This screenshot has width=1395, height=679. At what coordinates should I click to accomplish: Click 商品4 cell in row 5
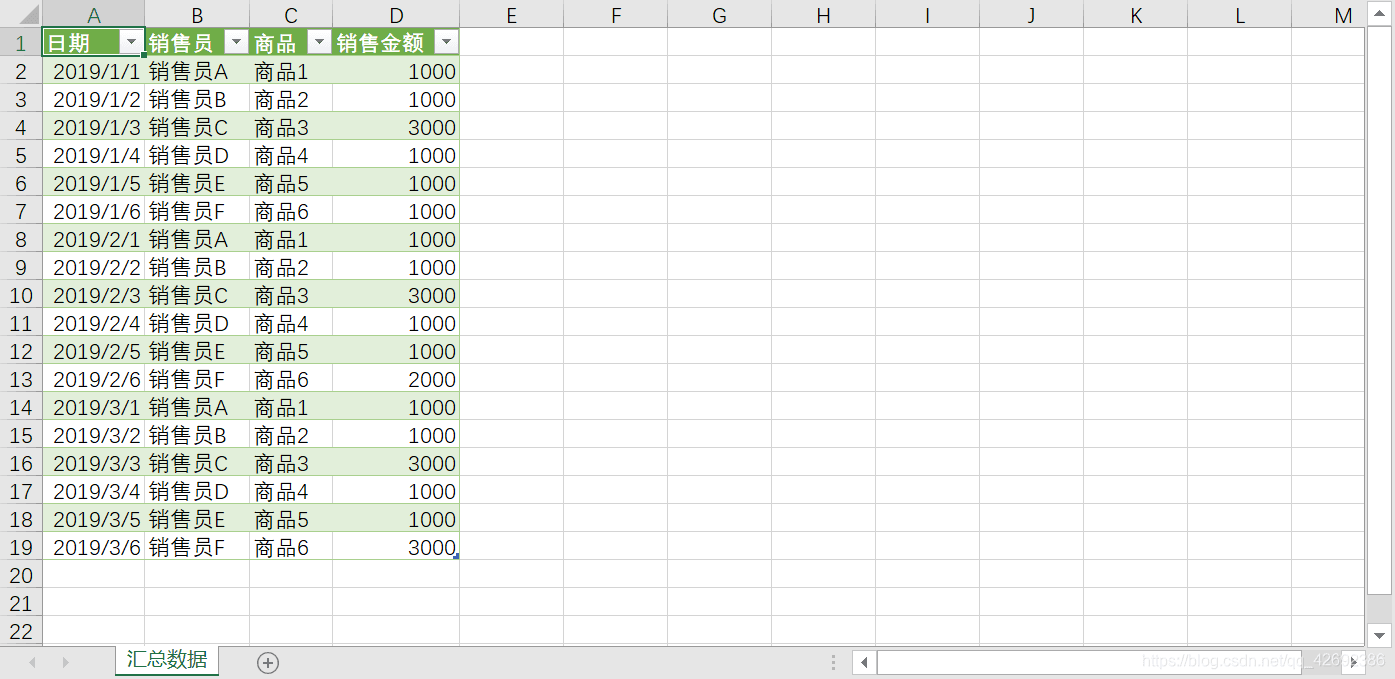[x=291, y=155]
